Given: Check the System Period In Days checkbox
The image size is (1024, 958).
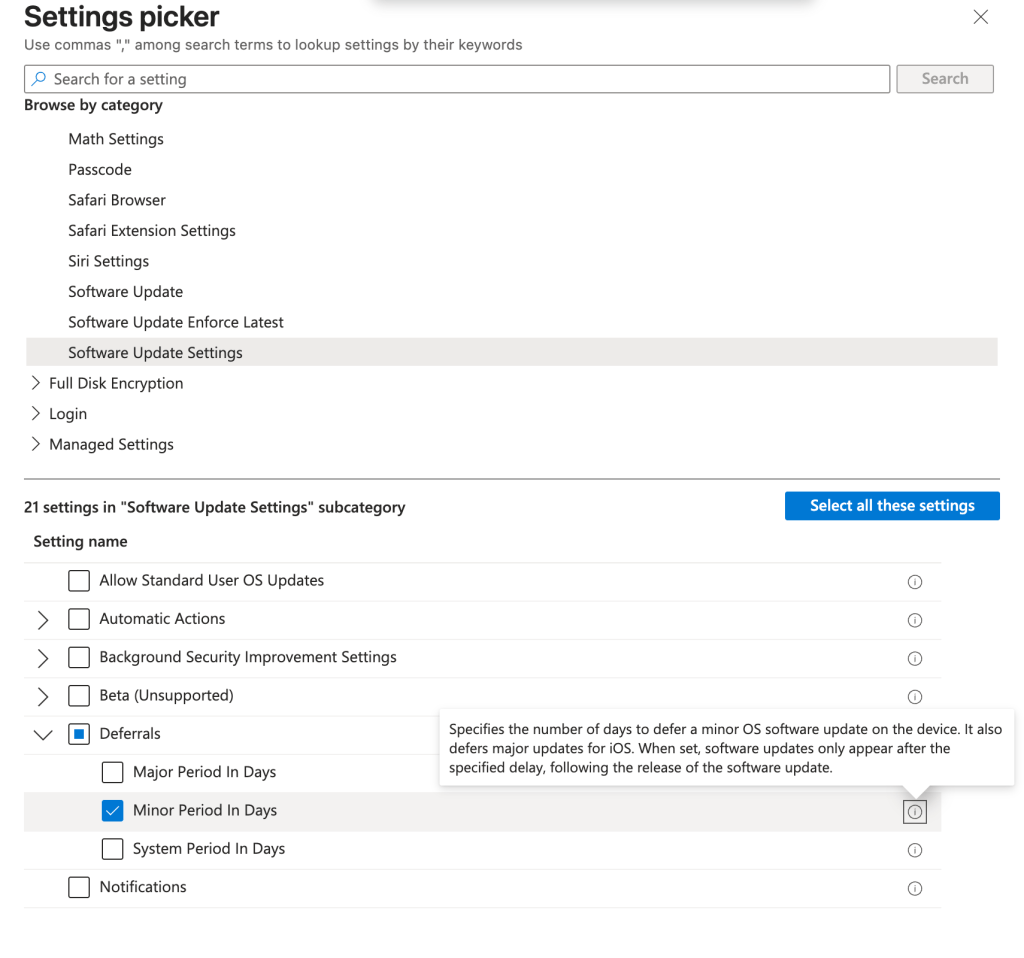Looking at the screenshot, I should coord(113,849).
